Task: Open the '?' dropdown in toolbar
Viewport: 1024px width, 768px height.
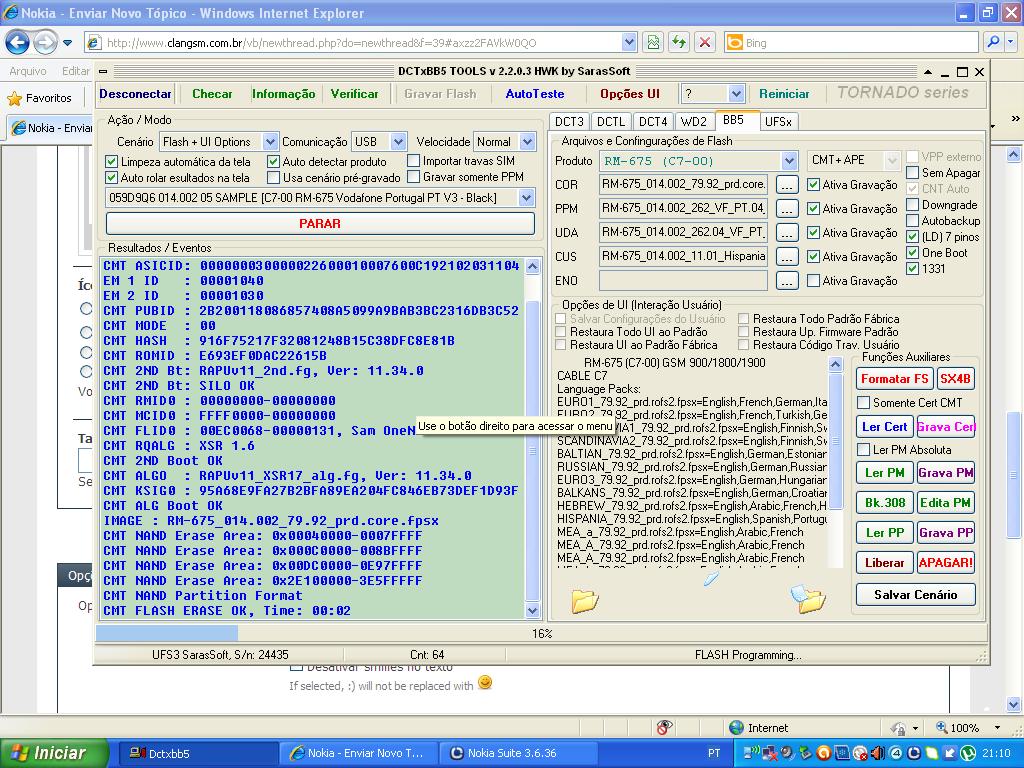Action: (736, 94)
